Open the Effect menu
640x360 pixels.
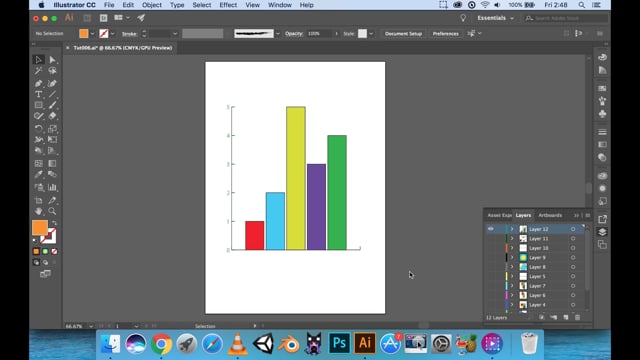coord(228,5)
